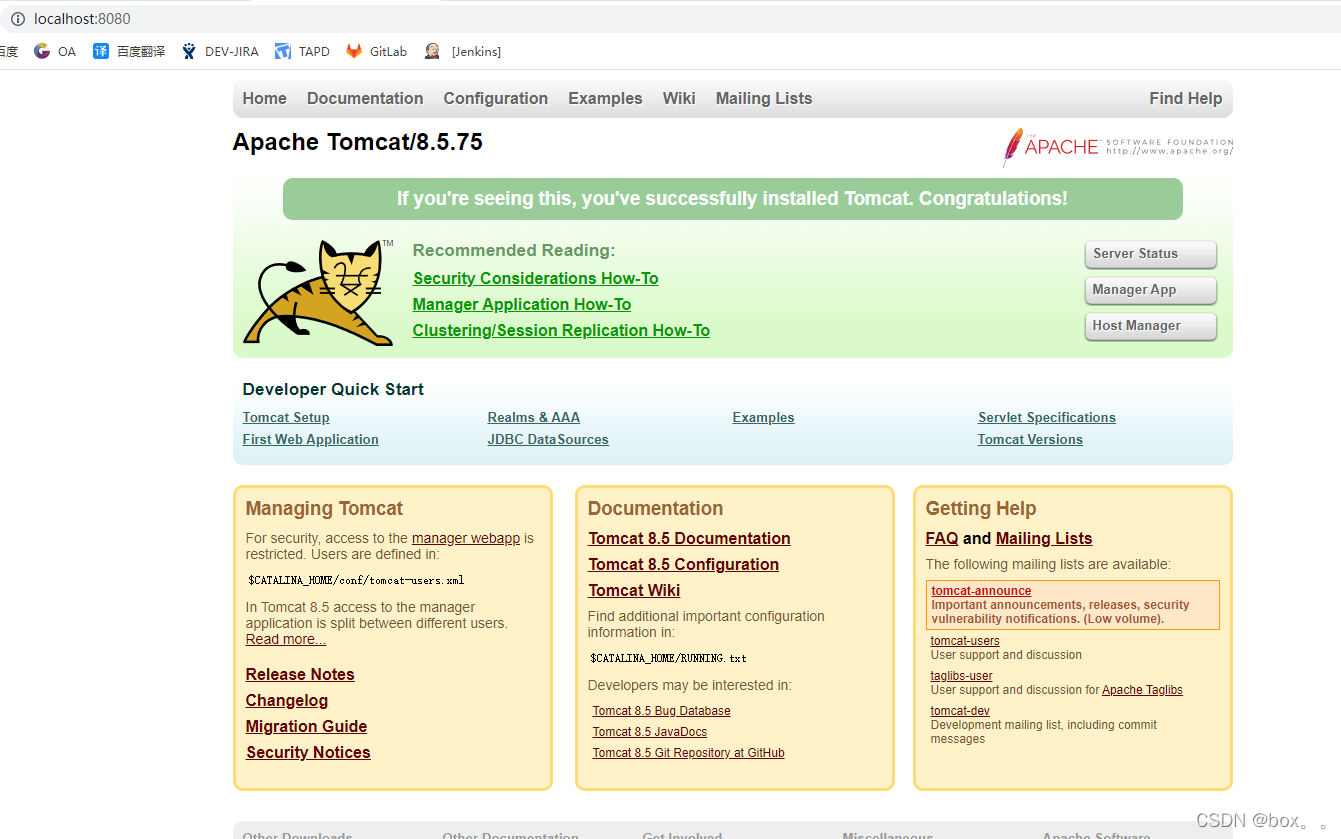Follow the manager webapp link
The width and height of the screenshot is (1341, 839).
tap(466, 538)
